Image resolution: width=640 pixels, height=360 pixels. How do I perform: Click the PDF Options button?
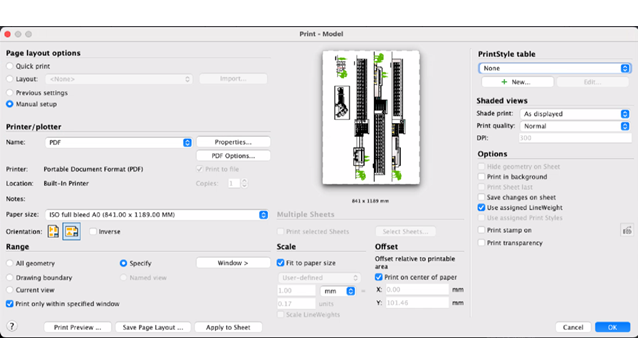click(233, 156)
